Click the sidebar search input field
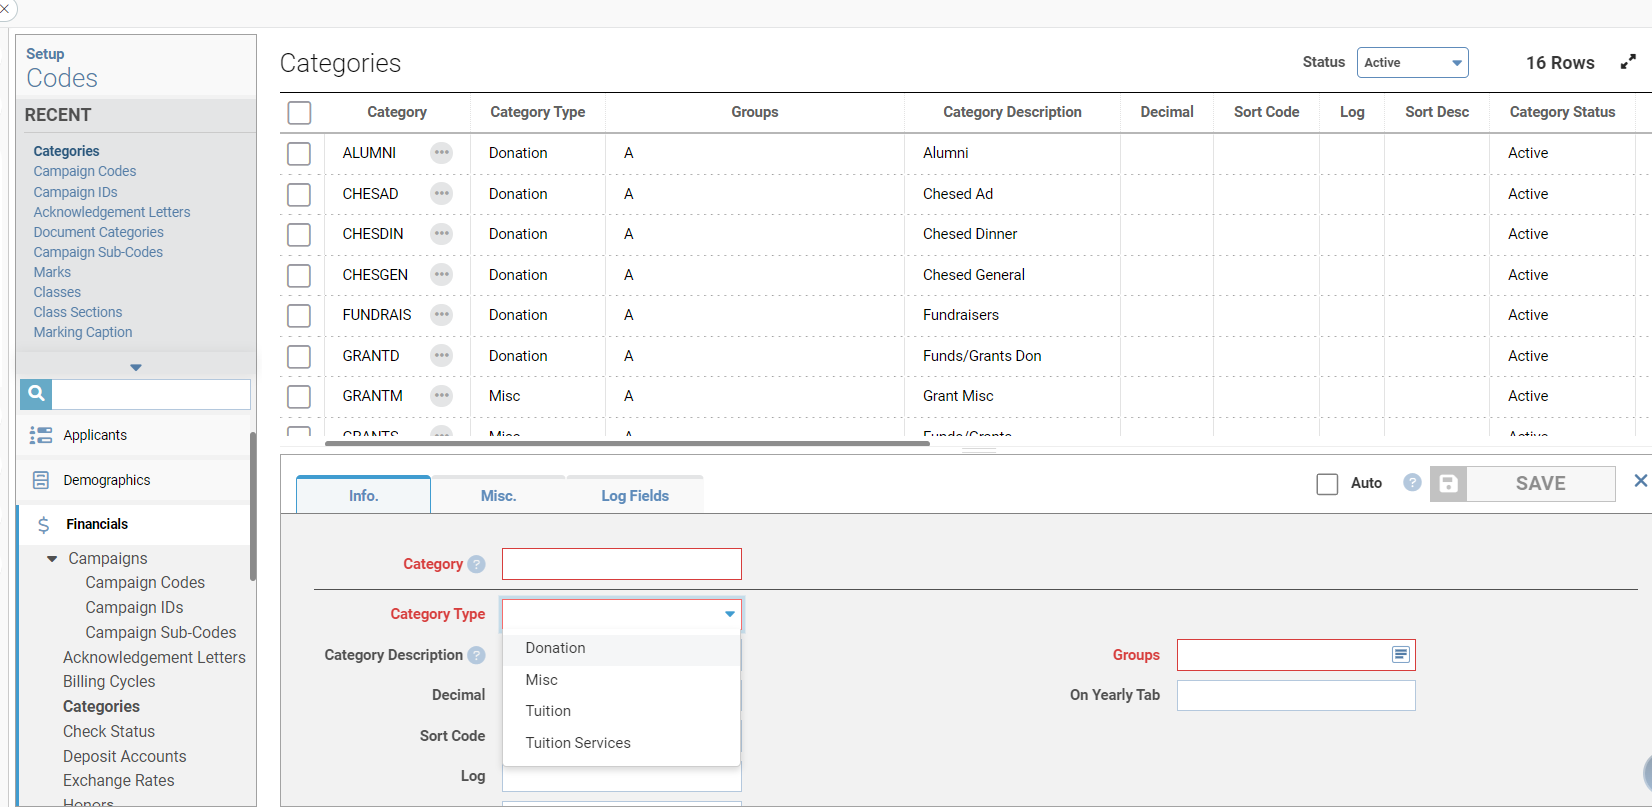1652x807 pixels. (151, 394)
